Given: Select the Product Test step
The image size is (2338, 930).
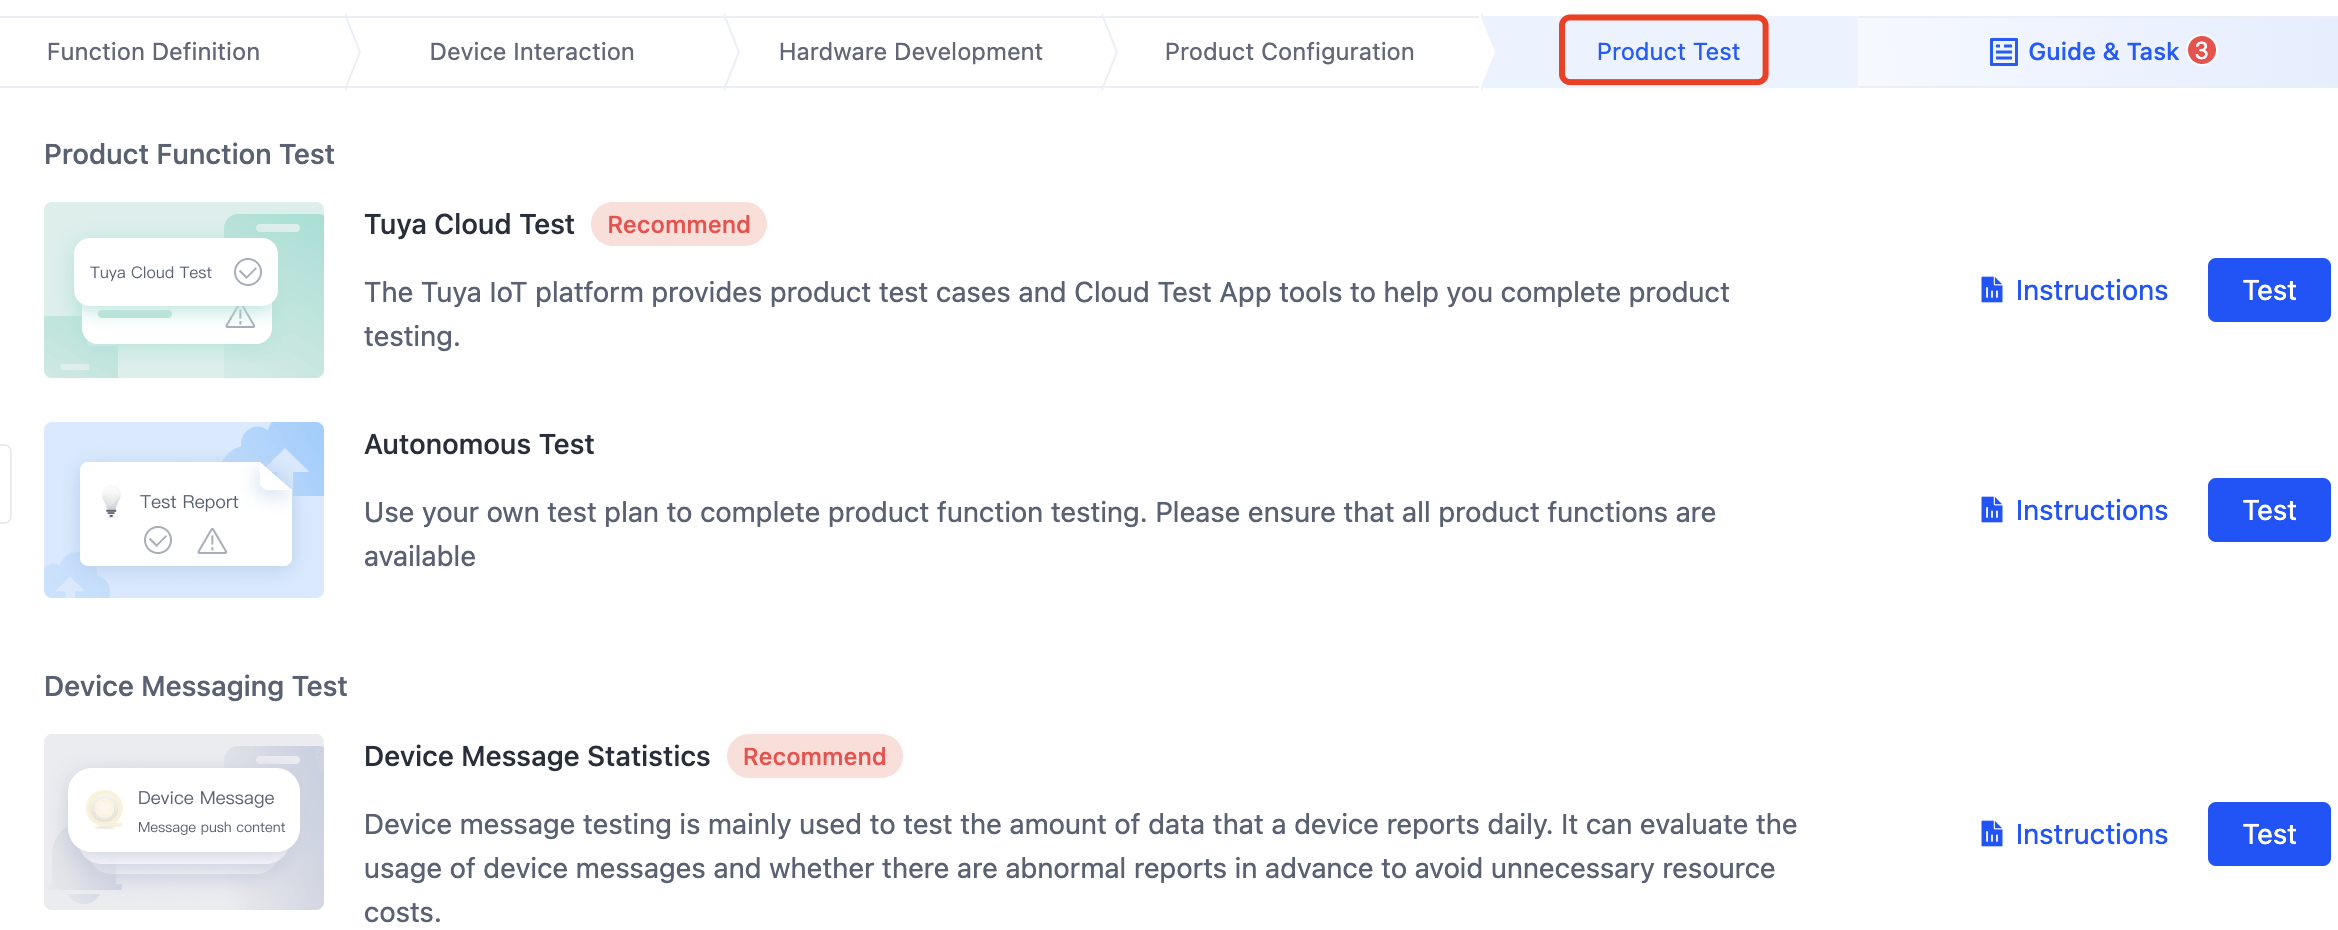Looking at the screenshot, I should tap(1668, 52).
